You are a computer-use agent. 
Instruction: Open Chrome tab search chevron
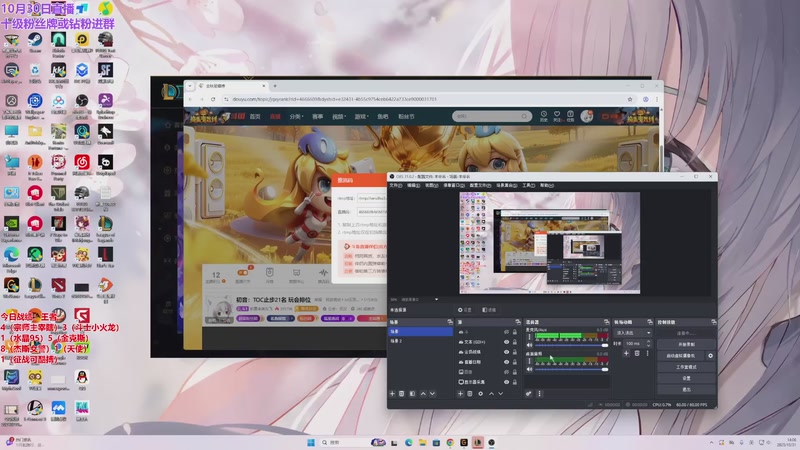click(x=190, y=86)
